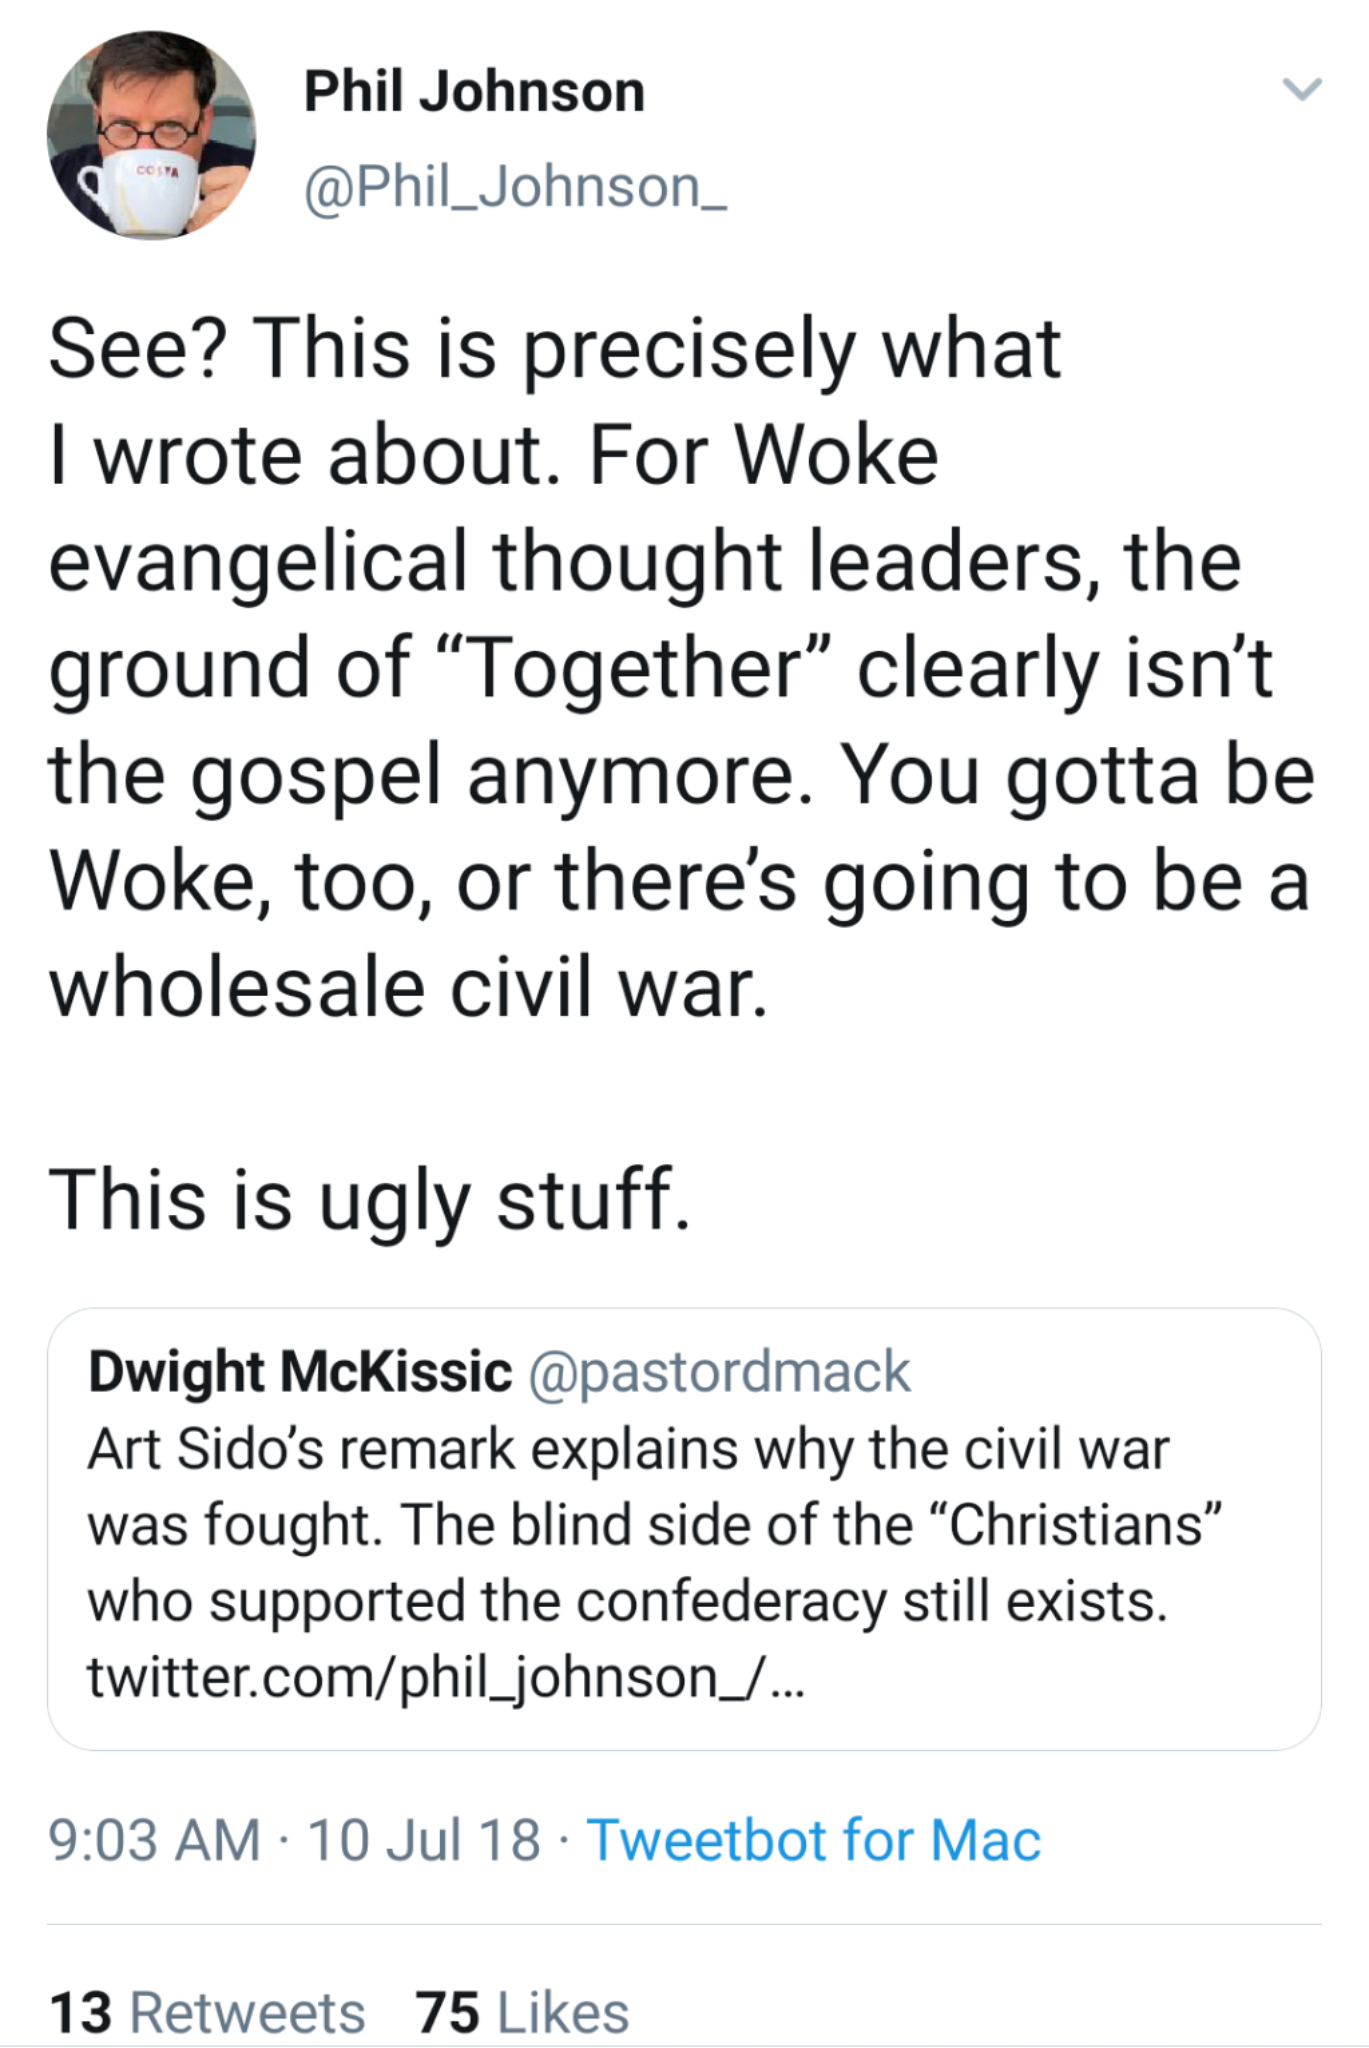This screenshot has height=2048, width=1369.
Task: Click the "who supported the confederacy" quoted line
Action: click(x=627, y=1601)
